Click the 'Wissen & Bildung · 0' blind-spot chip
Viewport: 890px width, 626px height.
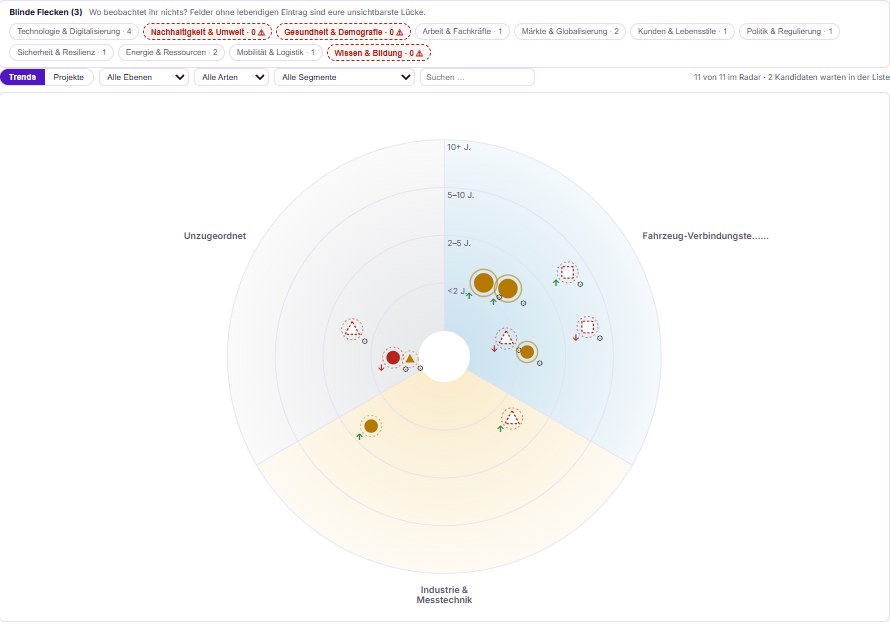tap(379, 53)
